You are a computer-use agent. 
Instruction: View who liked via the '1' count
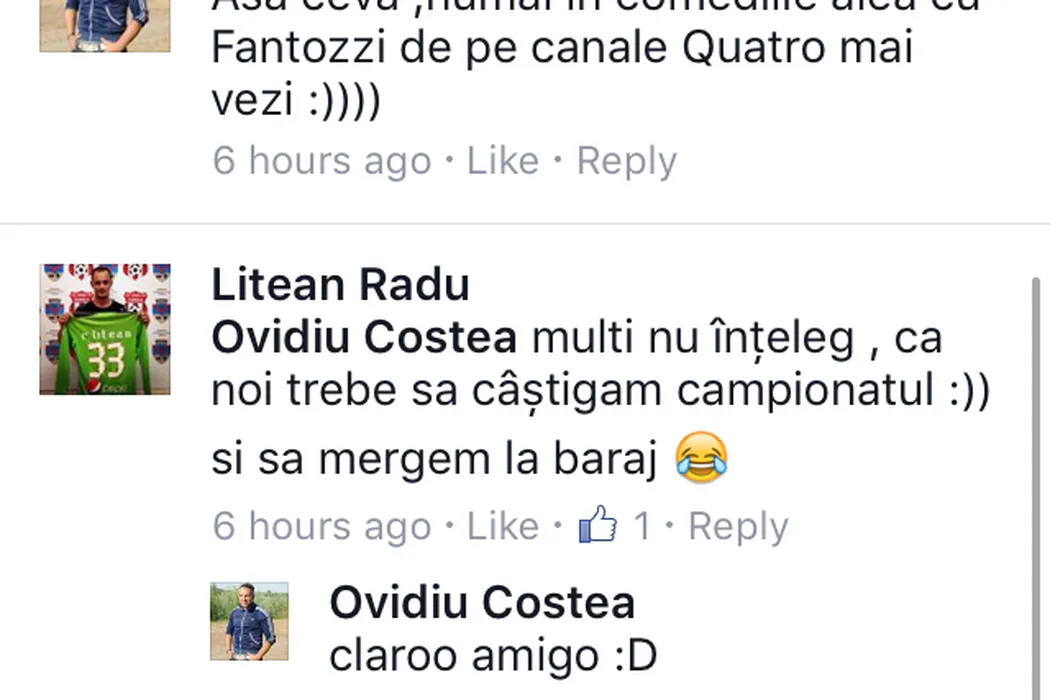(642, 526)
